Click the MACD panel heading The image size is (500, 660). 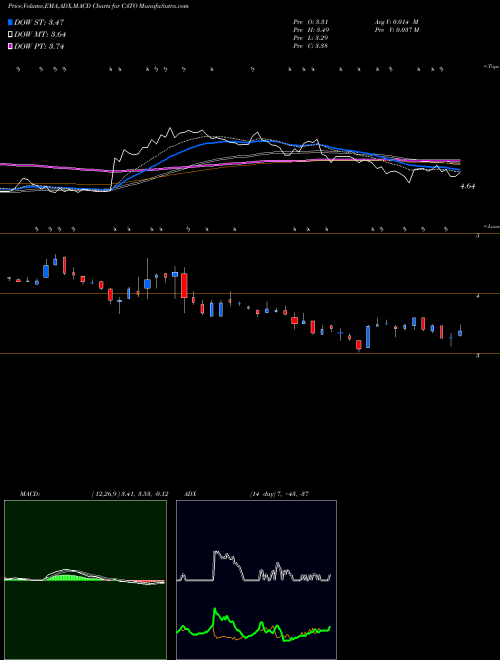30,494
